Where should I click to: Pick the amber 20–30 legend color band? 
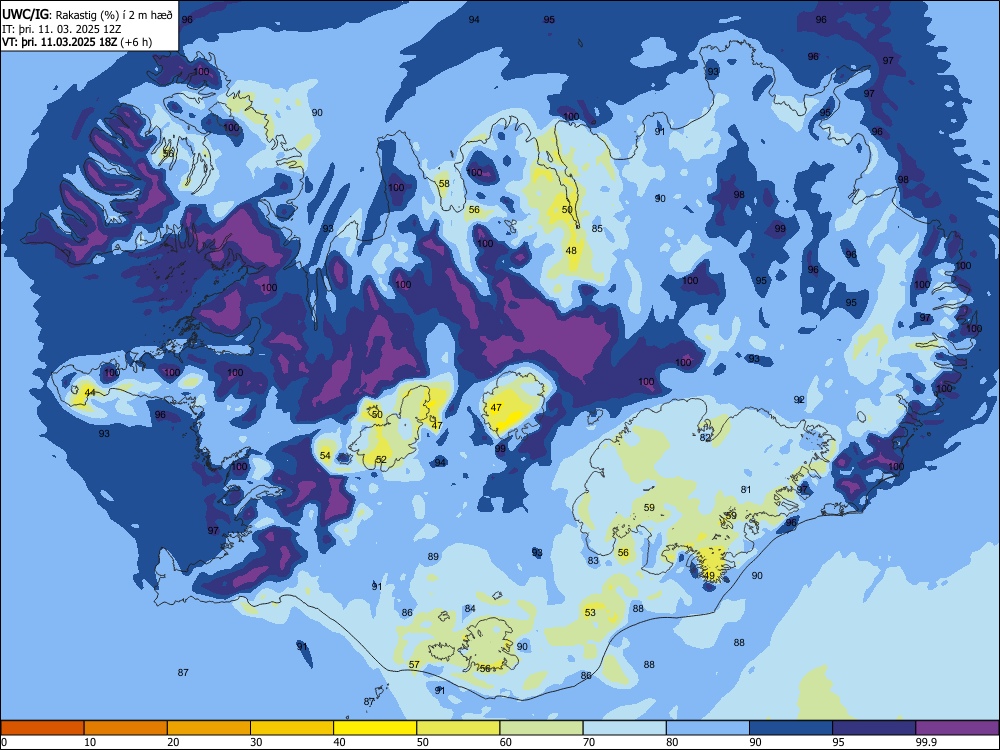pos(209,728)
